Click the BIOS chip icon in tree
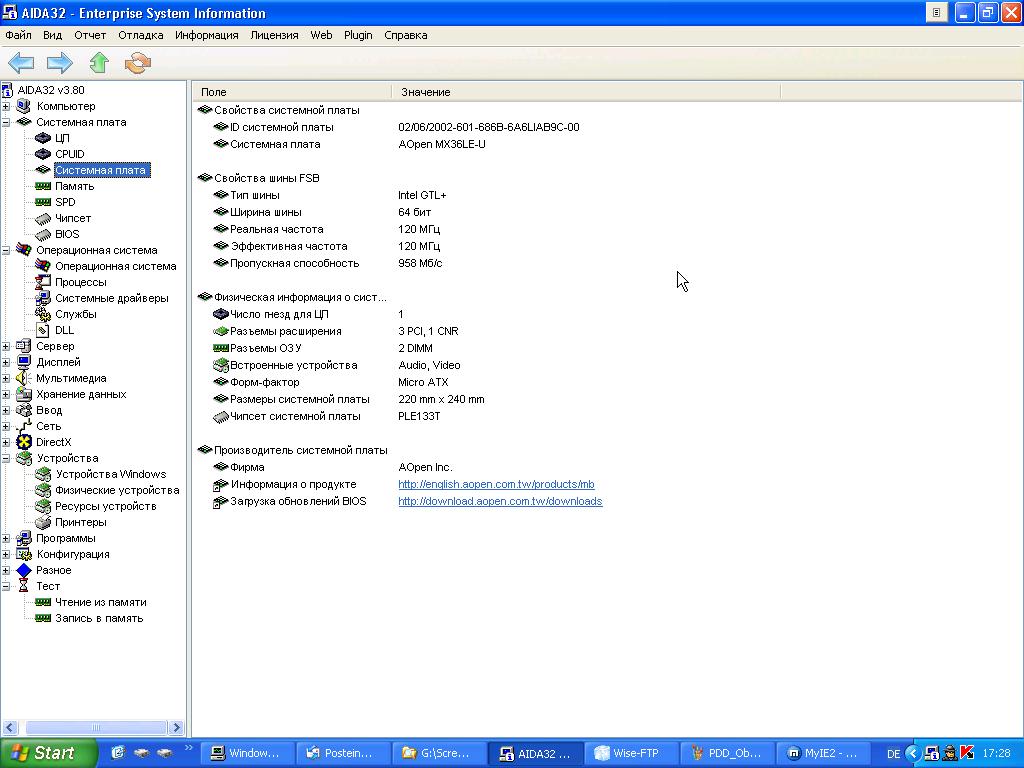 pyautogui.click(x=43, y=234)
